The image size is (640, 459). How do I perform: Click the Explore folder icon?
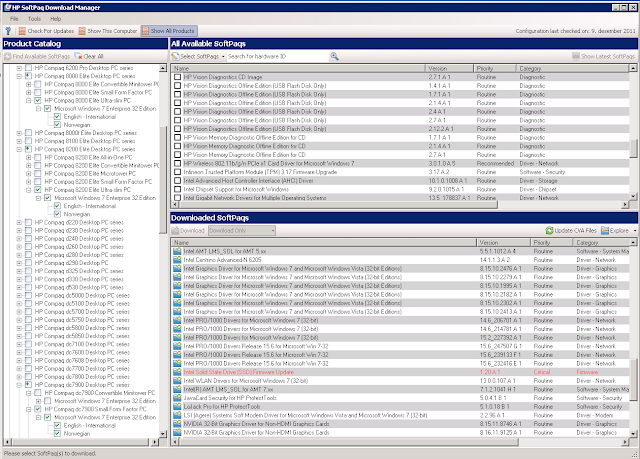(x=605, y=231)
